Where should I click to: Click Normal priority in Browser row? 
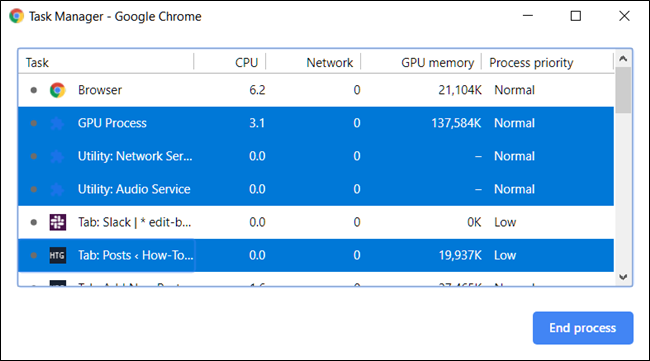pos(514,90)
